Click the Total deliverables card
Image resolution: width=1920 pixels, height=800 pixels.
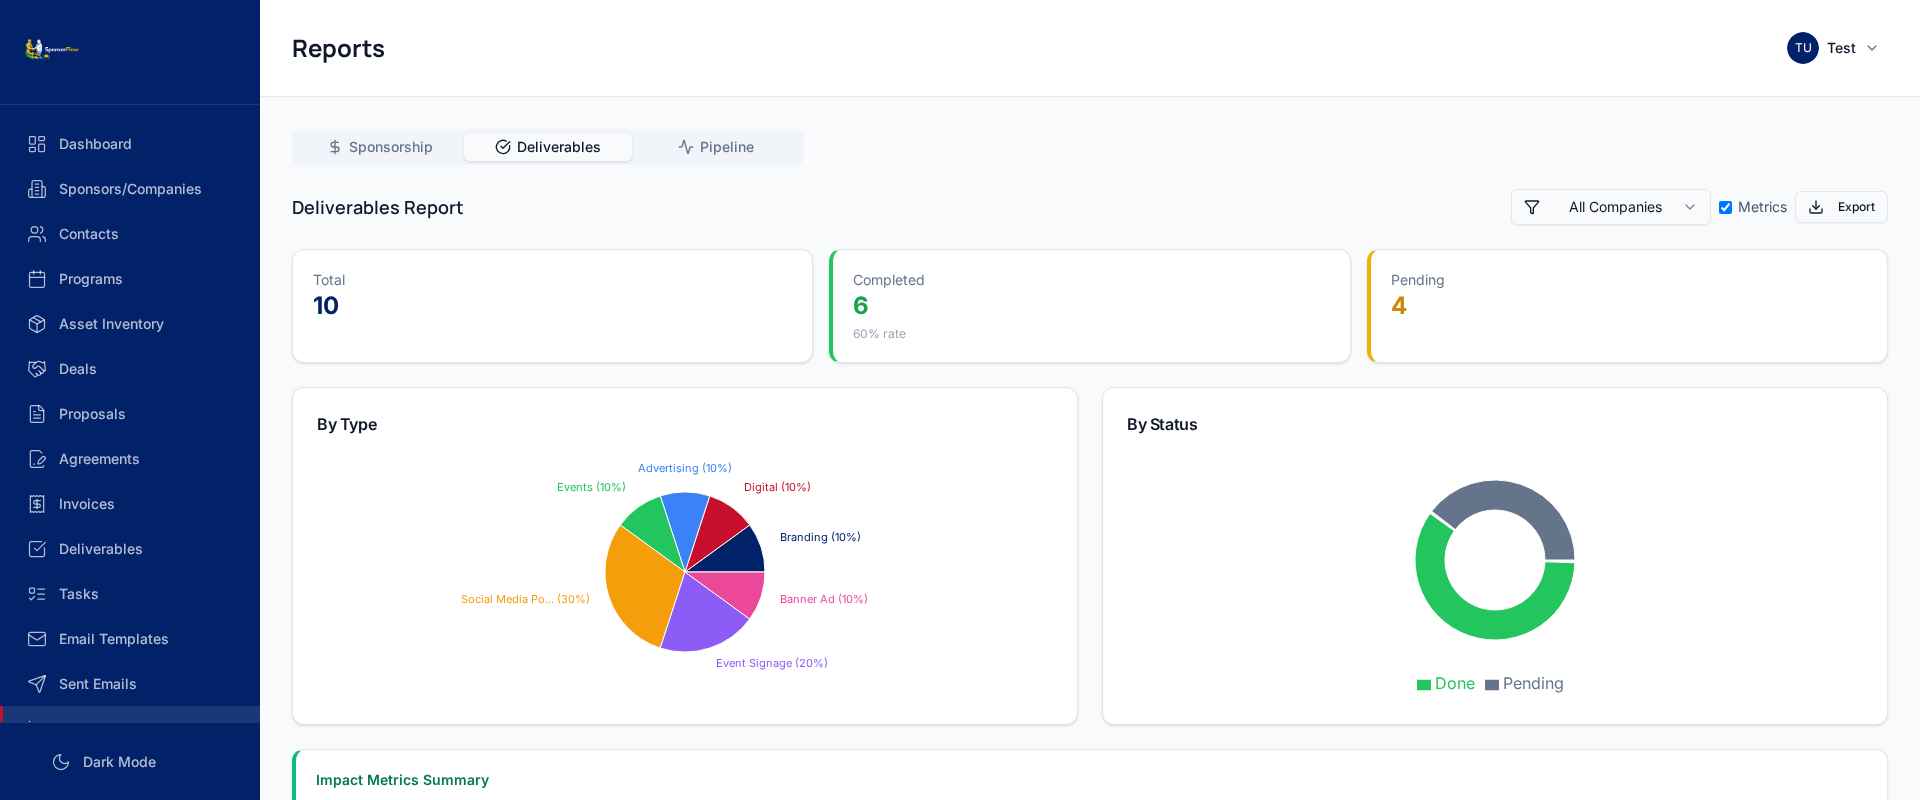pyautogui.click(x=552, y=306)
